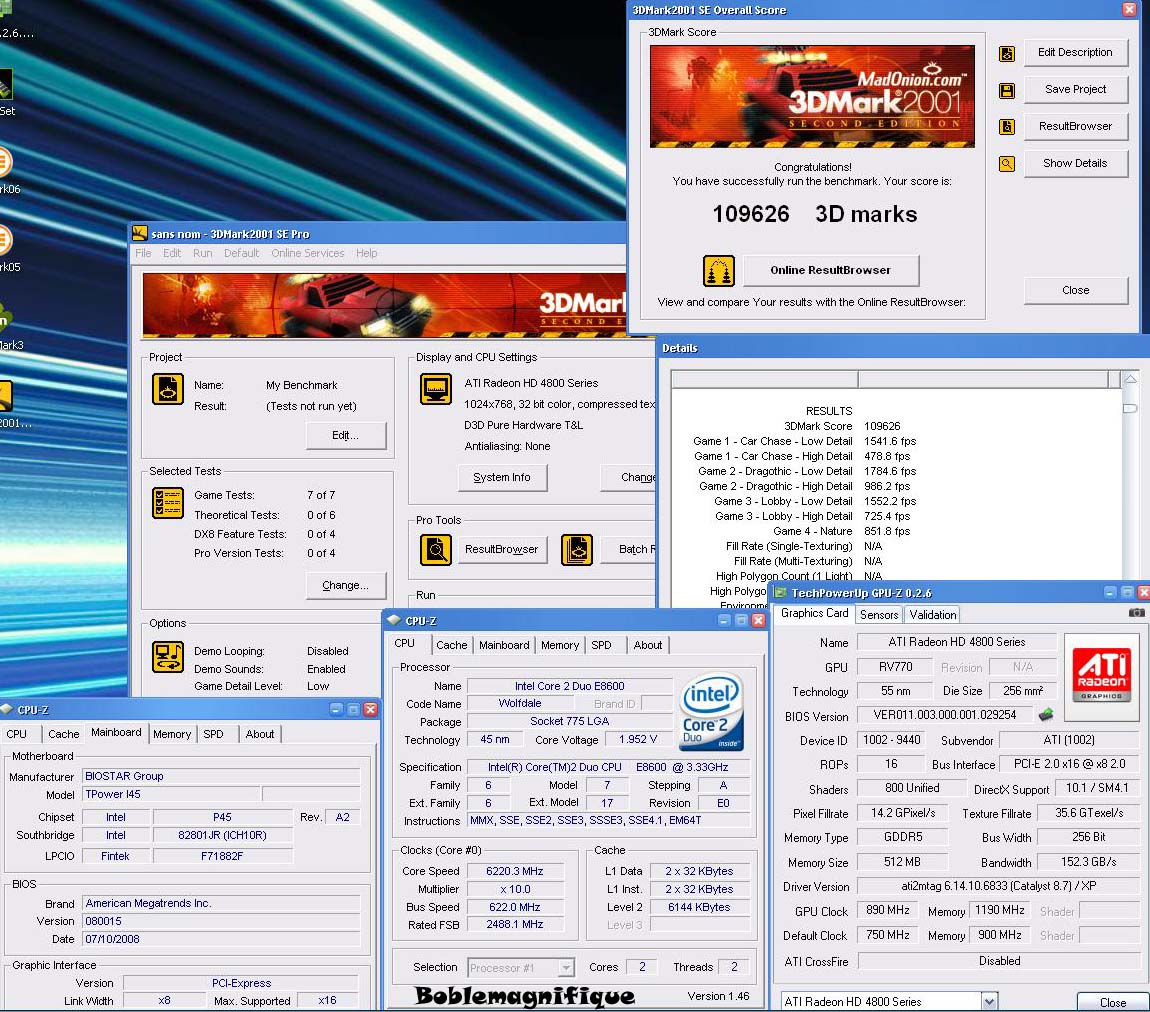This screenshot has height=1012, width=1150.
Task: Click the BIOS save chip icon in GPU-Z
Action: [1046, 714]
